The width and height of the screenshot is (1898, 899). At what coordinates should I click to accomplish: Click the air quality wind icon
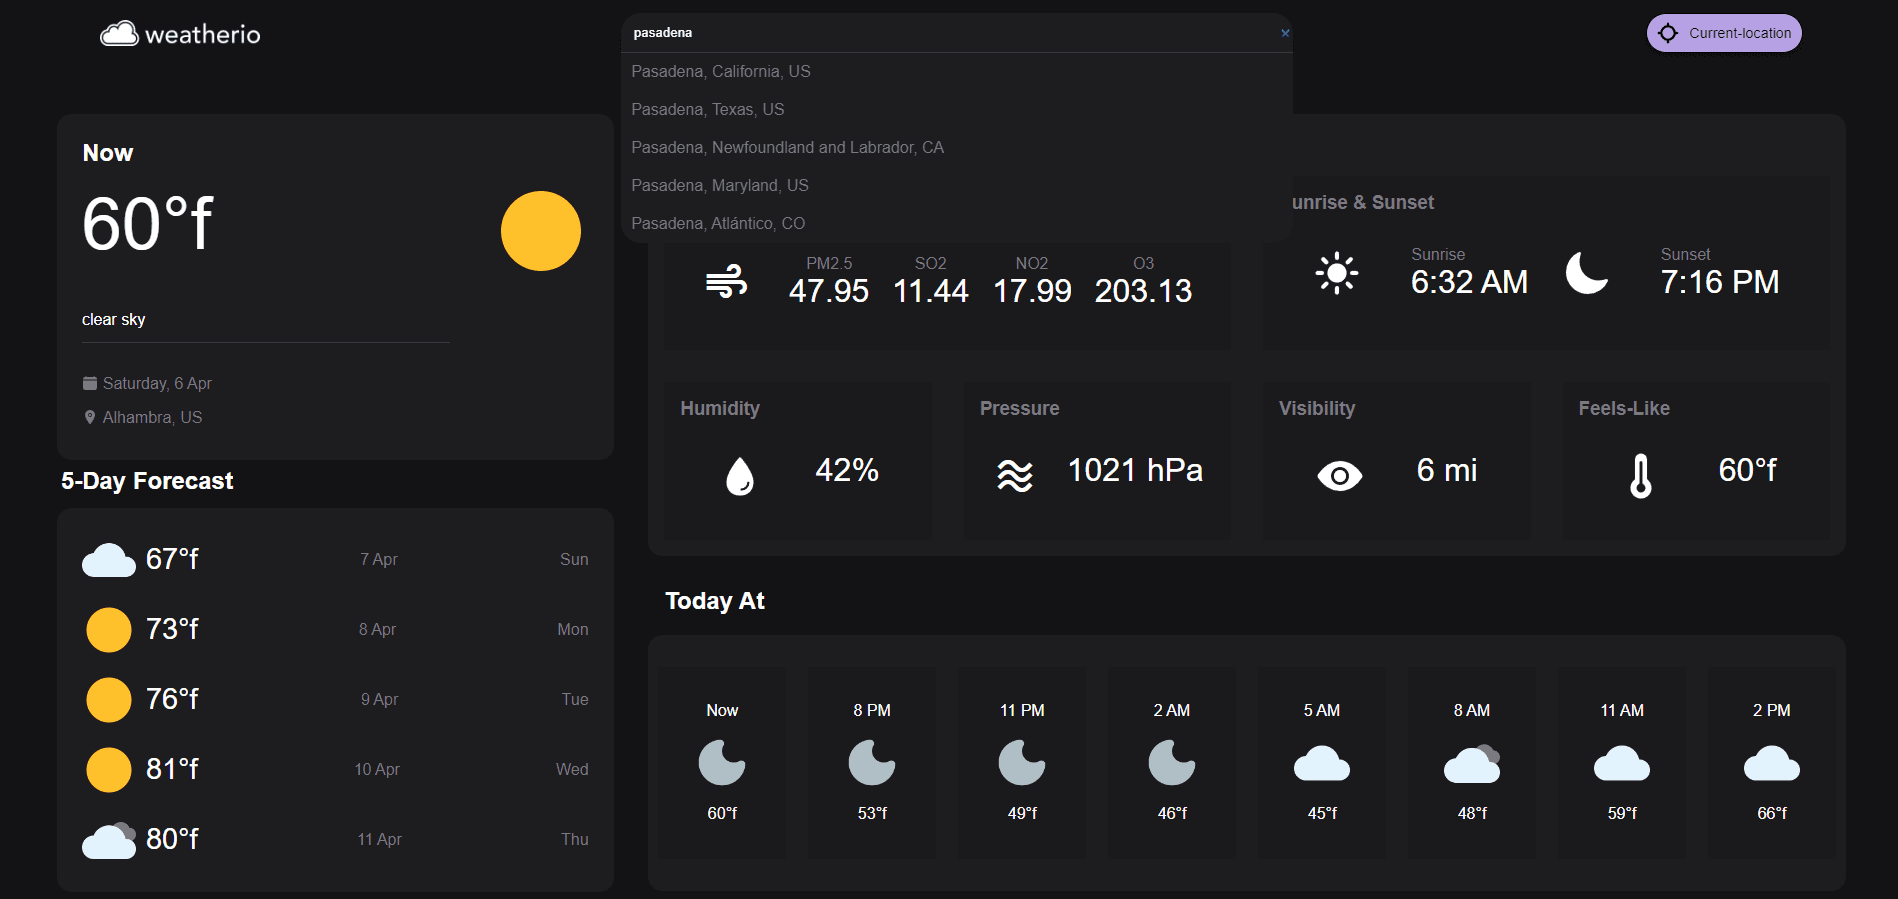727,281
